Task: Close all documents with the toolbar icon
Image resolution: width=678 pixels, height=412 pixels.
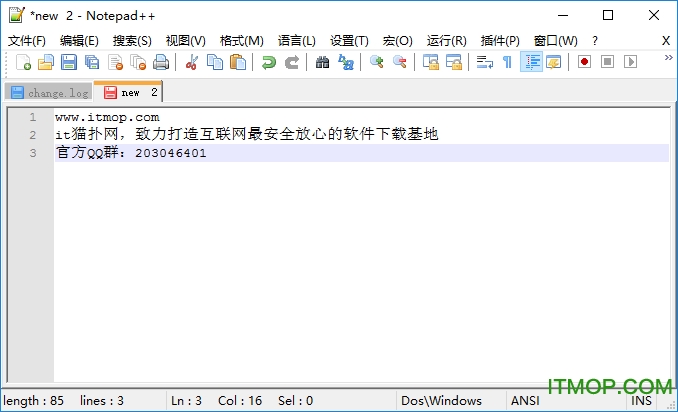Action: (x=138, y=62)
